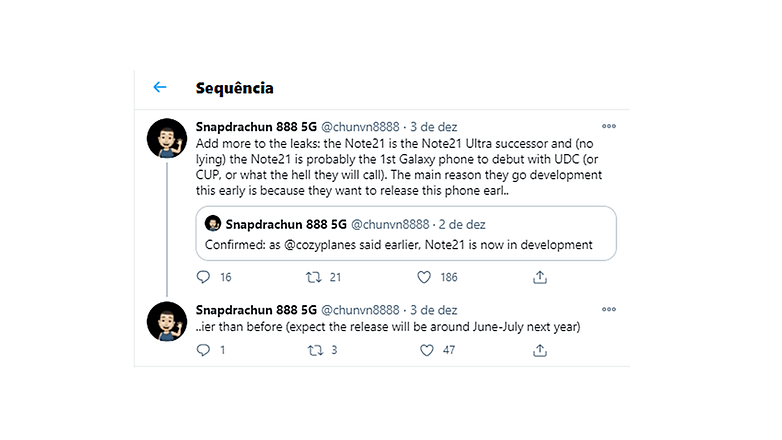
Task: Open the '3 de dez' timestamp on first tweet
Action: pos(433,127)
